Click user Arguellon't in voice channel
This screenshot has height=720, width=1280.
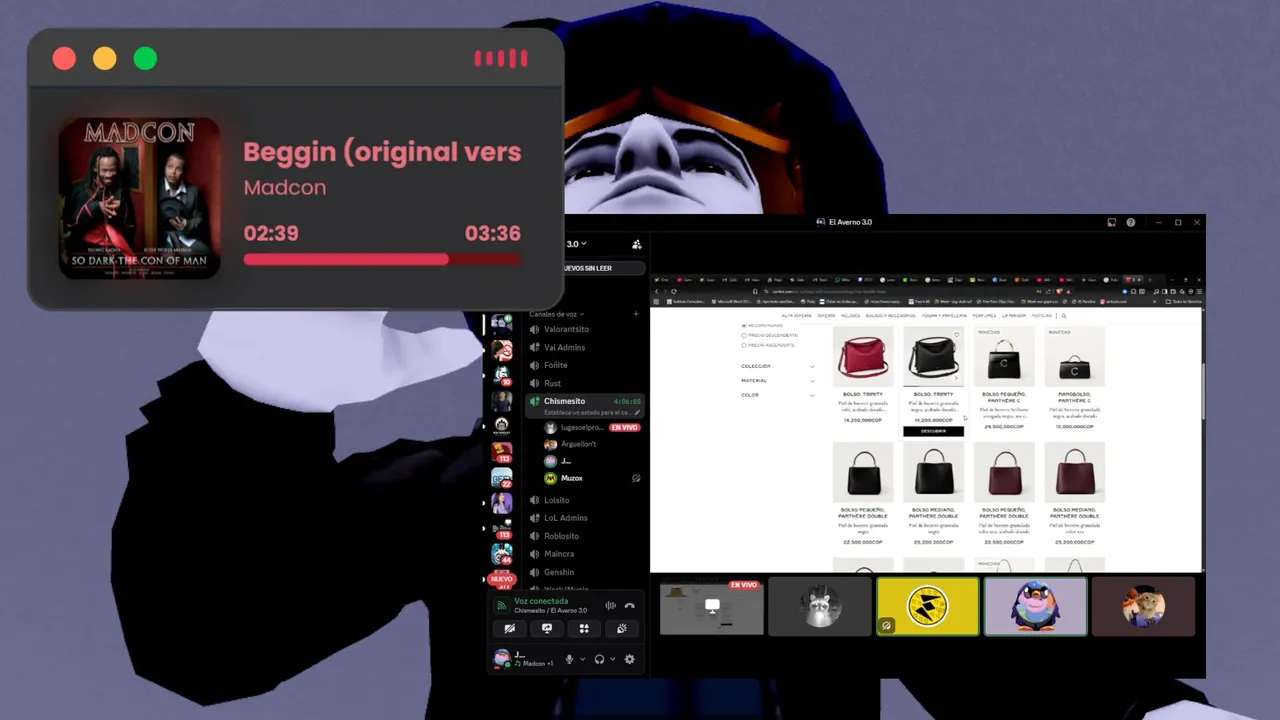tap(578, 444)
